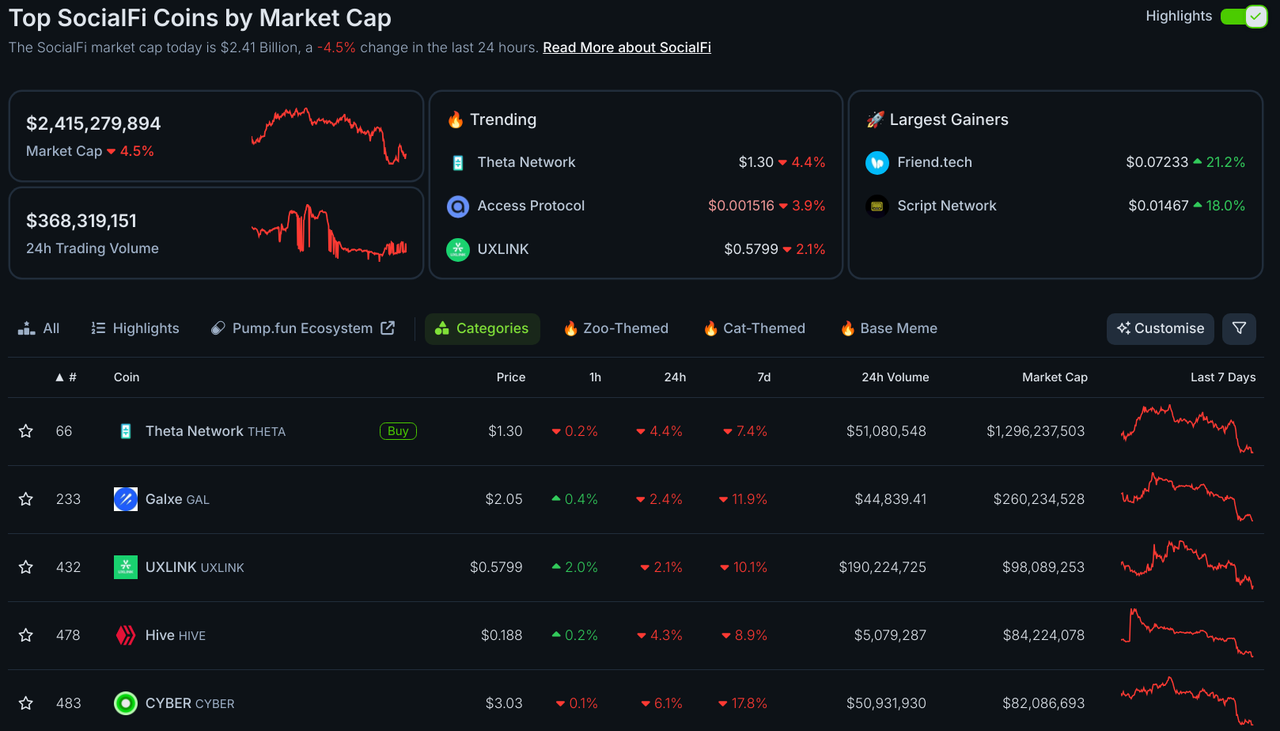Viewport: 1280px width, 731px height.
Task: Click the Customise button
Action: (x=1160, y=328)
